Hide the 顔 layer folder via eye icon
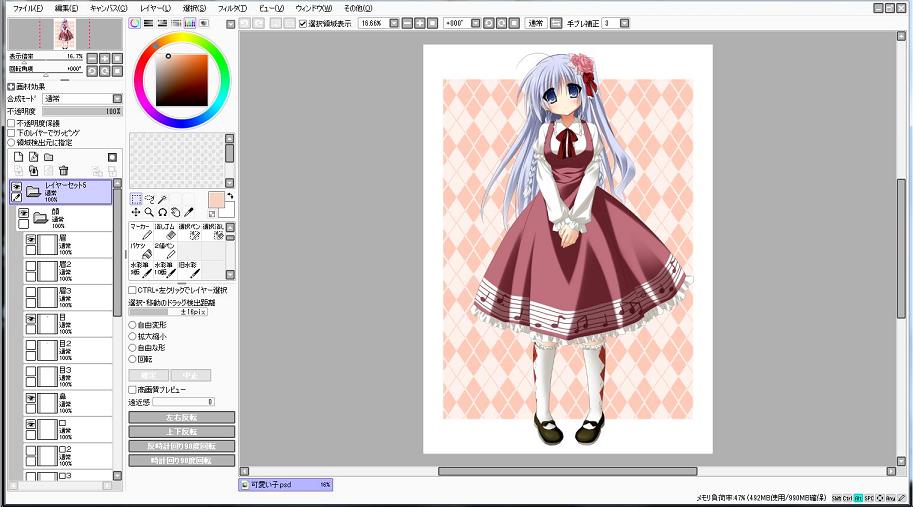The image size is (913, 507). pyautogui.click(x=24, y=213)
